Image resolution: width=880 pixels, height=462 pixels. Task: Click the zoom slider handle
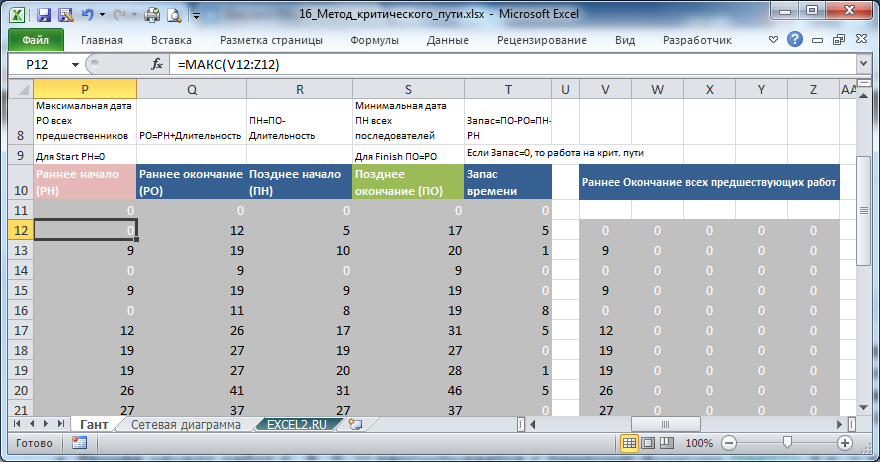click(787, 443)
